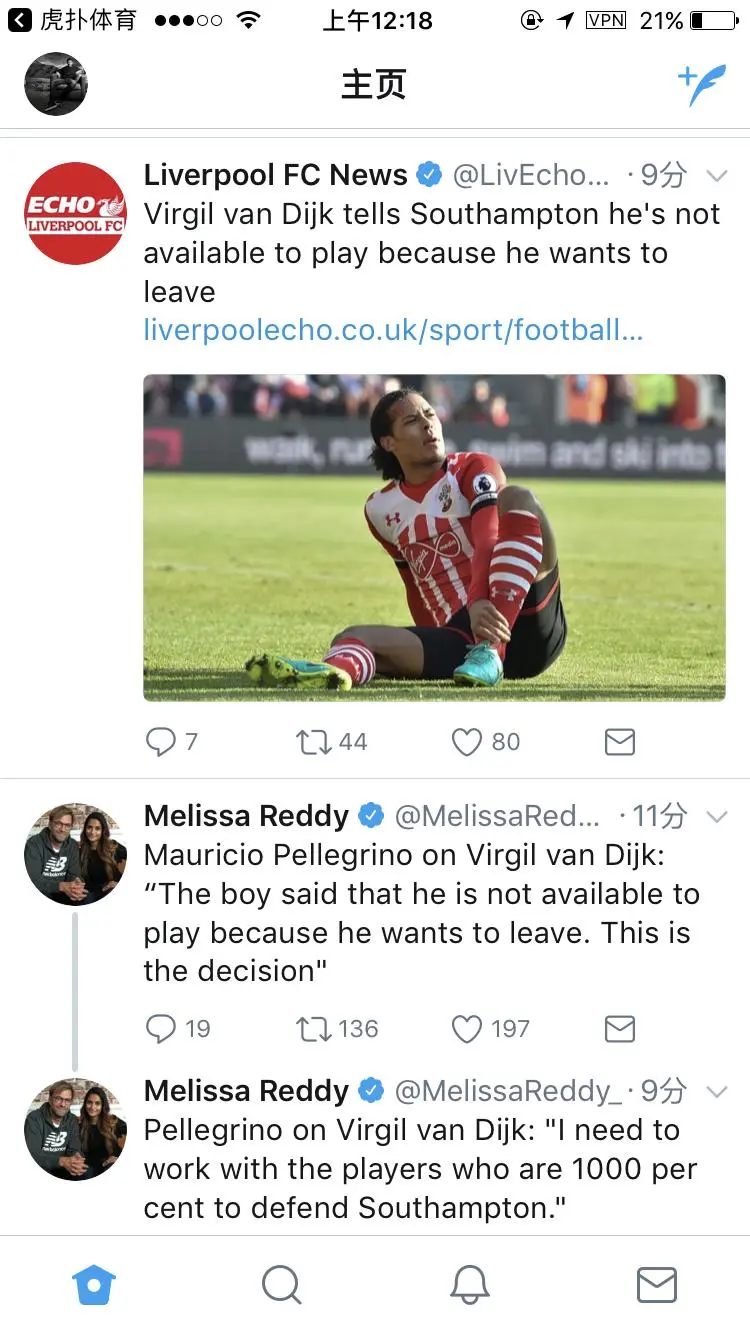Tap the compose new tweet feather icon
Screen dimensions: 750x1334
702,86
